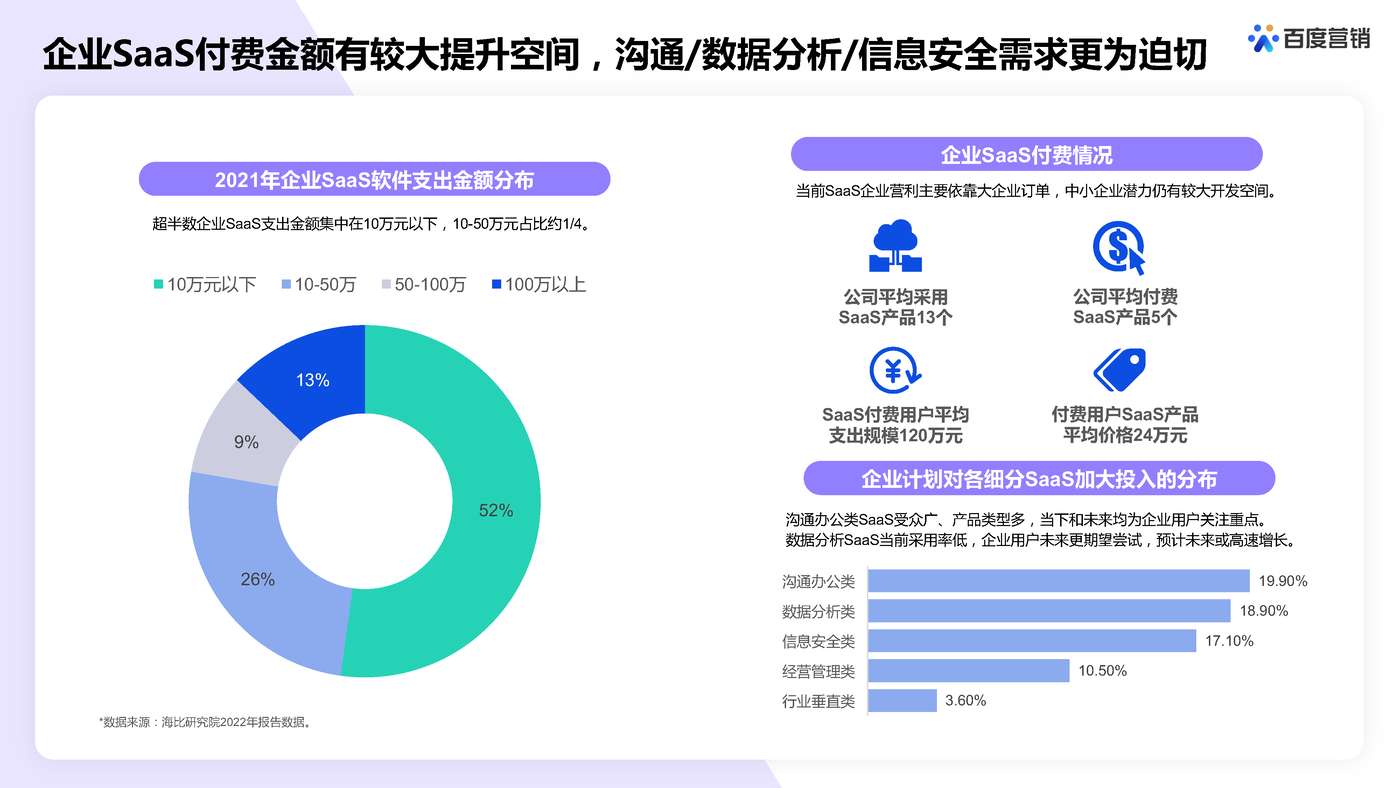Click the 行业垂直类 3.60% bar
Screen dimensions: 1400x788
(x=902, y=700)
